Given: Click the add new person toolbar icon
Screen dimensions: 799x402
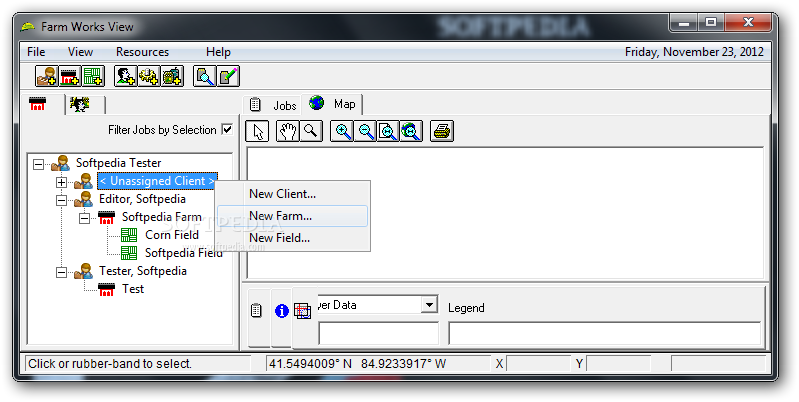Looking at the screenshot, I should click(125, 76).
